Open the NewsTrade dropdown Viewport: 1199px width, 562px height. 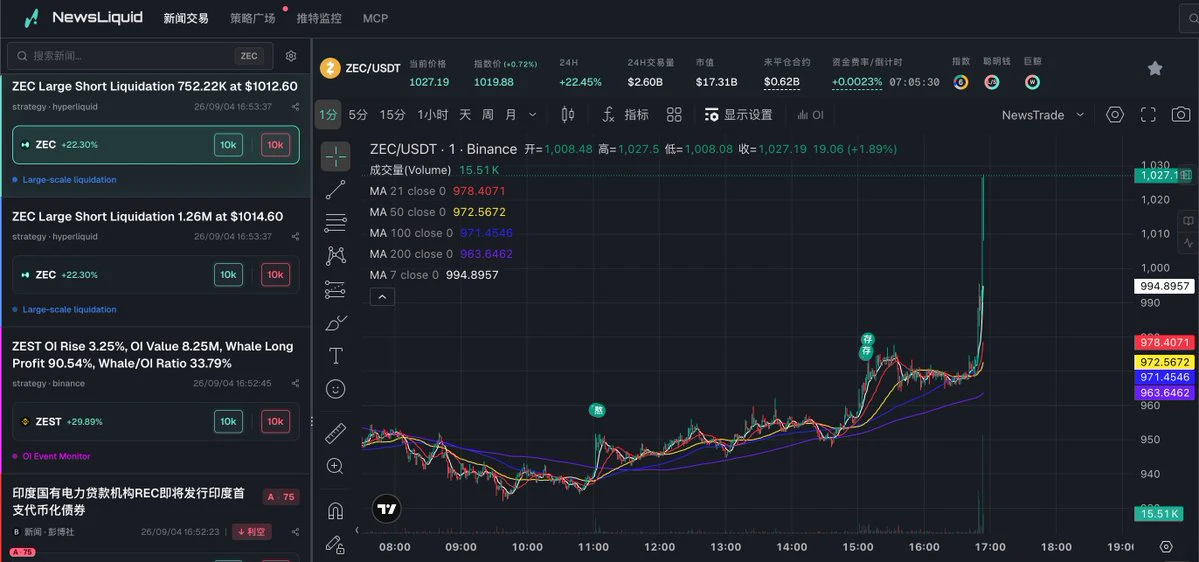[1043, 115]
